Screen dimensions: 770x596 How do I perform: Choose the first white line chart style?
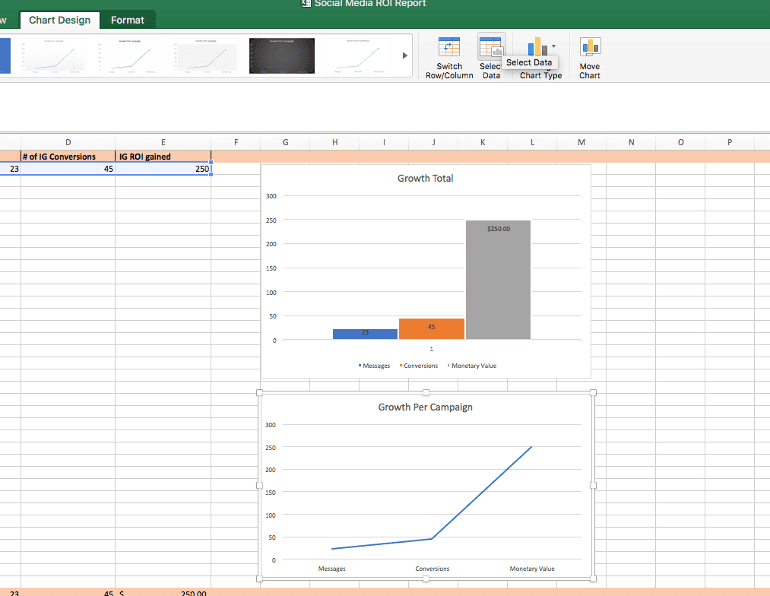point(54,56)
